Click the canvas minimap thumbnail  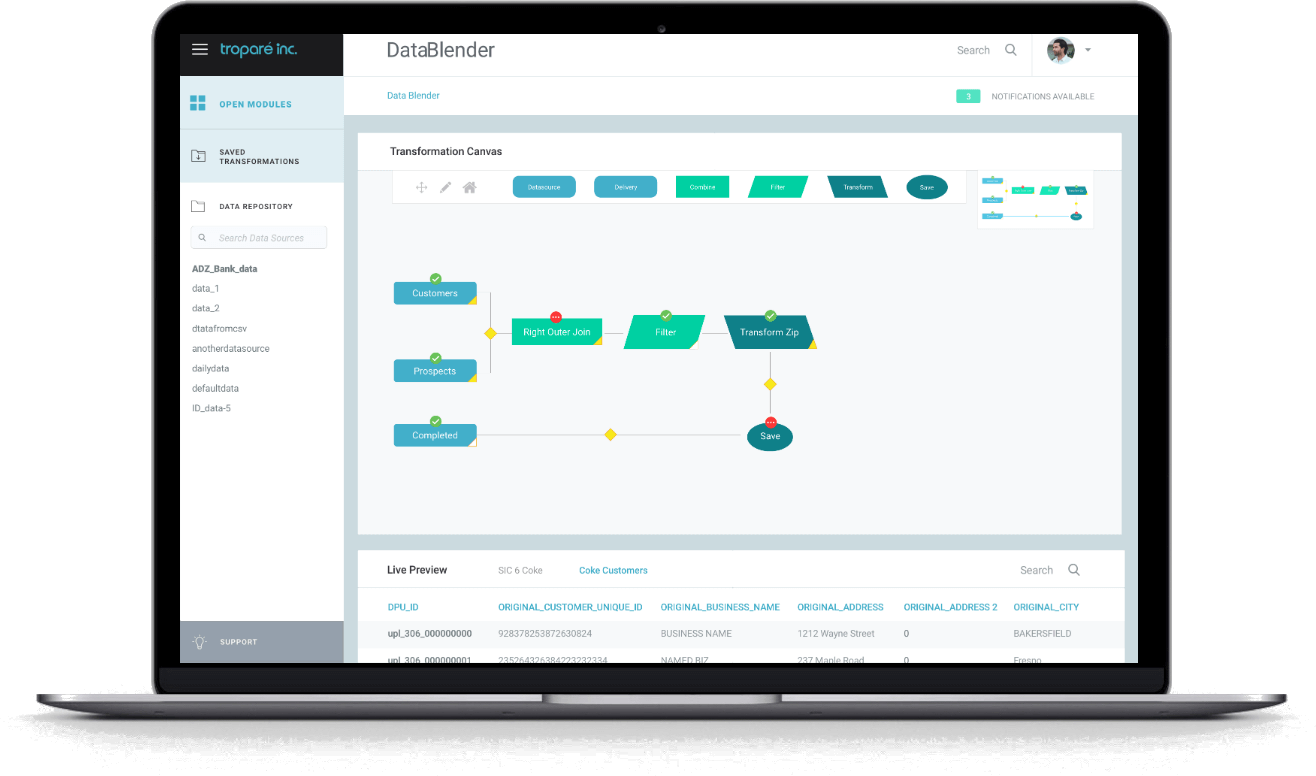(1035, 199)
